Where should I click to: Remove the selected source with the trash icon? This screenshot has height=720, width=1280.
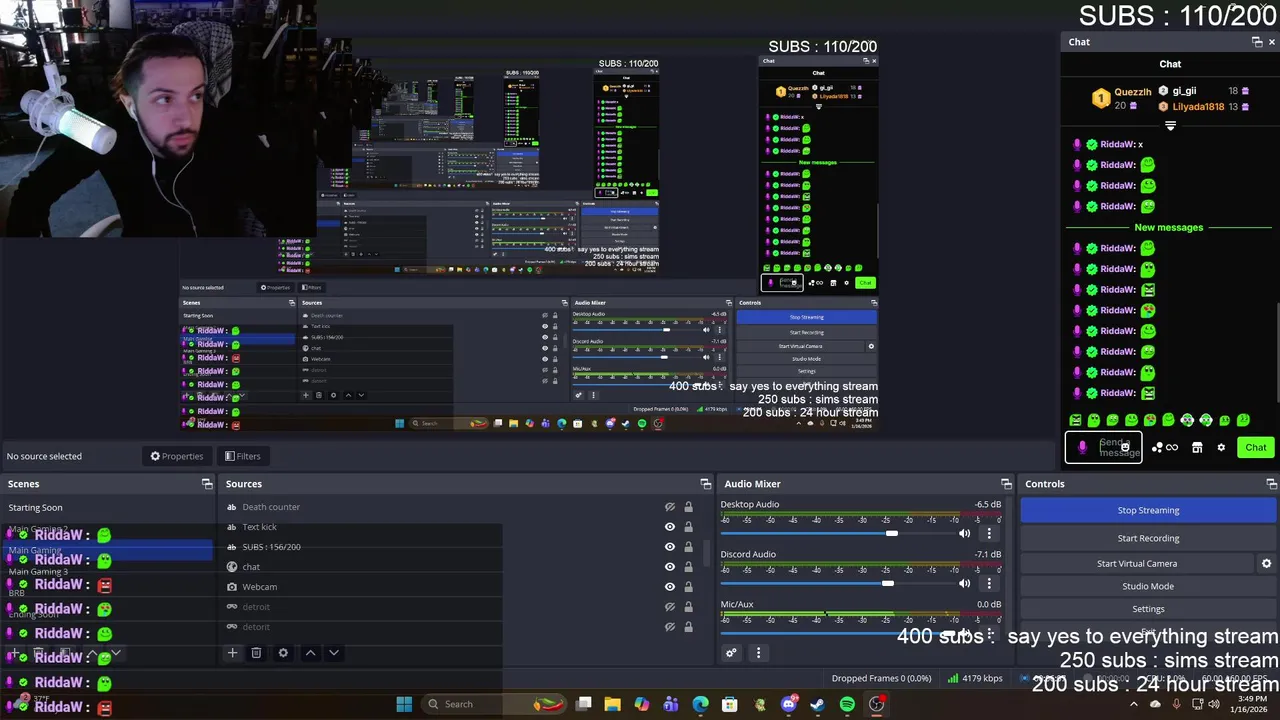[256, 653]
